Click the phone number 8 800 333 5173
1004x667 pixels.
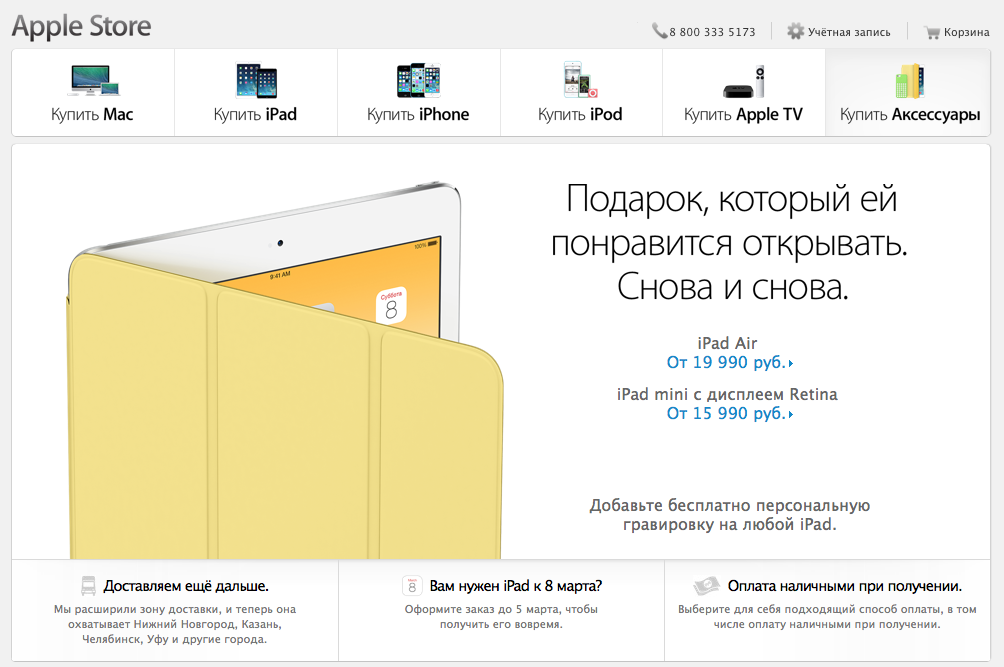(x=712, y=32)
